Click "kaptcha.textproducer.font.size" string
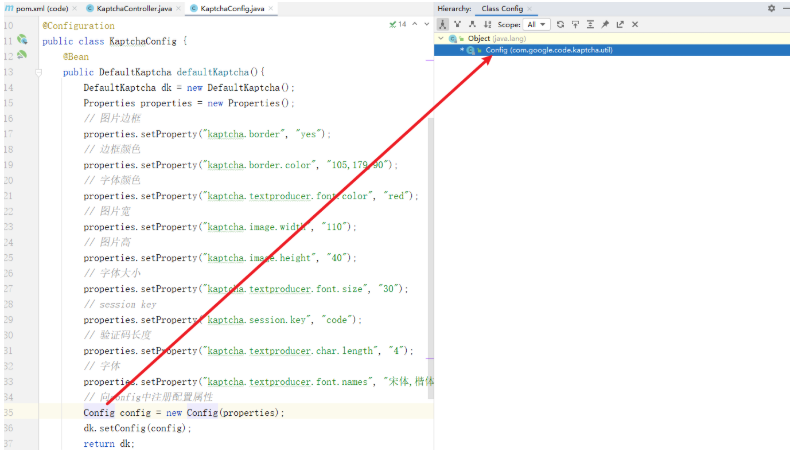 285,289
